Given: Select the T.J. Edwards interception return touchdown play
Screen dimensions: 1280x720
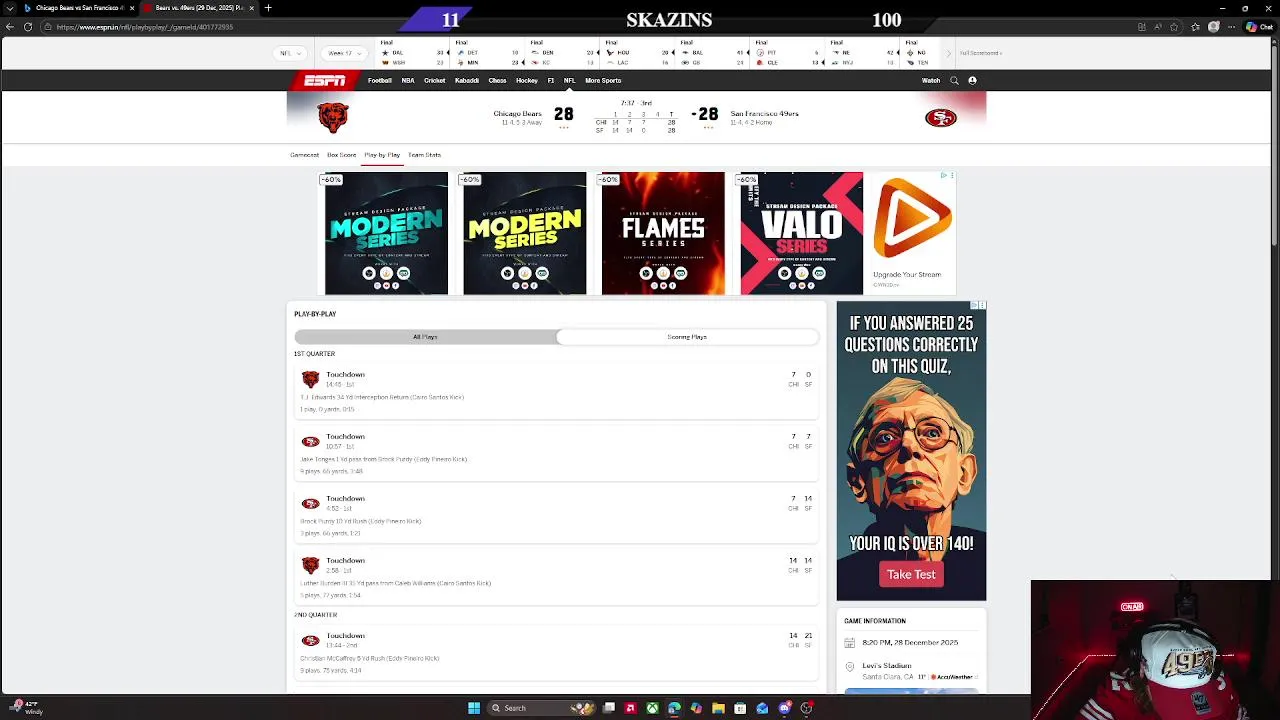Looking at the screenshot, I should click(x=556, y=391).
